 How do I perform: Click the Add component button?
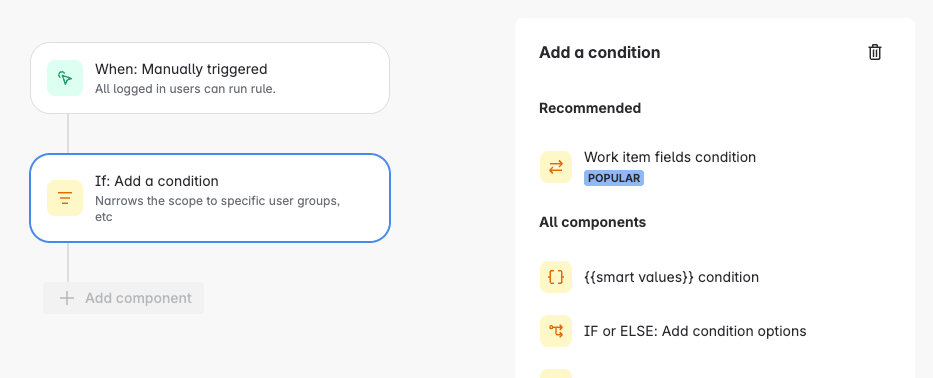[x=123, y=298]
